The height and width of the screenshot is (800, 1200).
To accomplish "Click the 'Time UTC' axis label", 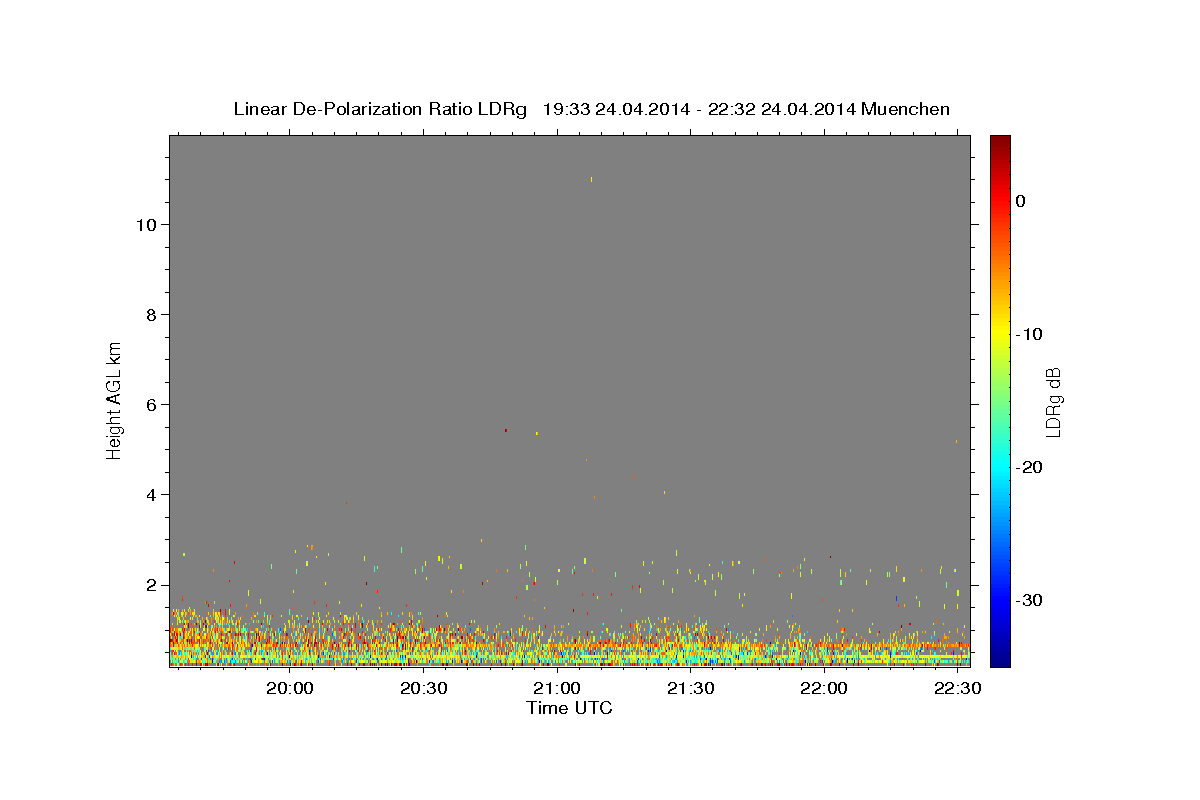I will (x=569, y=708).
